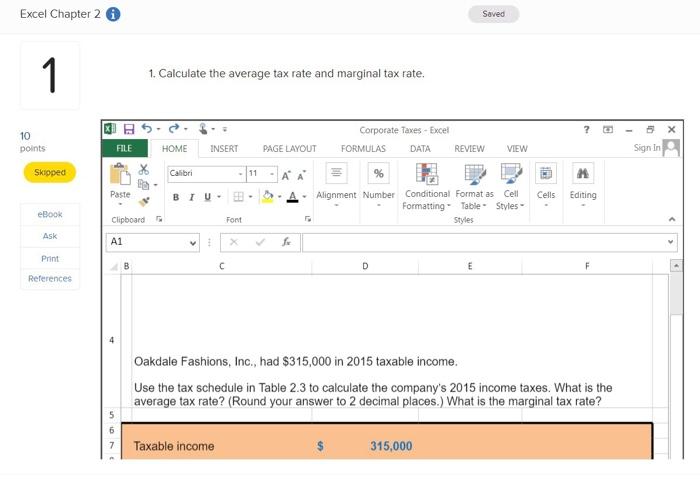This screenshot has height=480, width=700.
Task: Open the Editing binoculars group
Action: (x=583, y=186)
